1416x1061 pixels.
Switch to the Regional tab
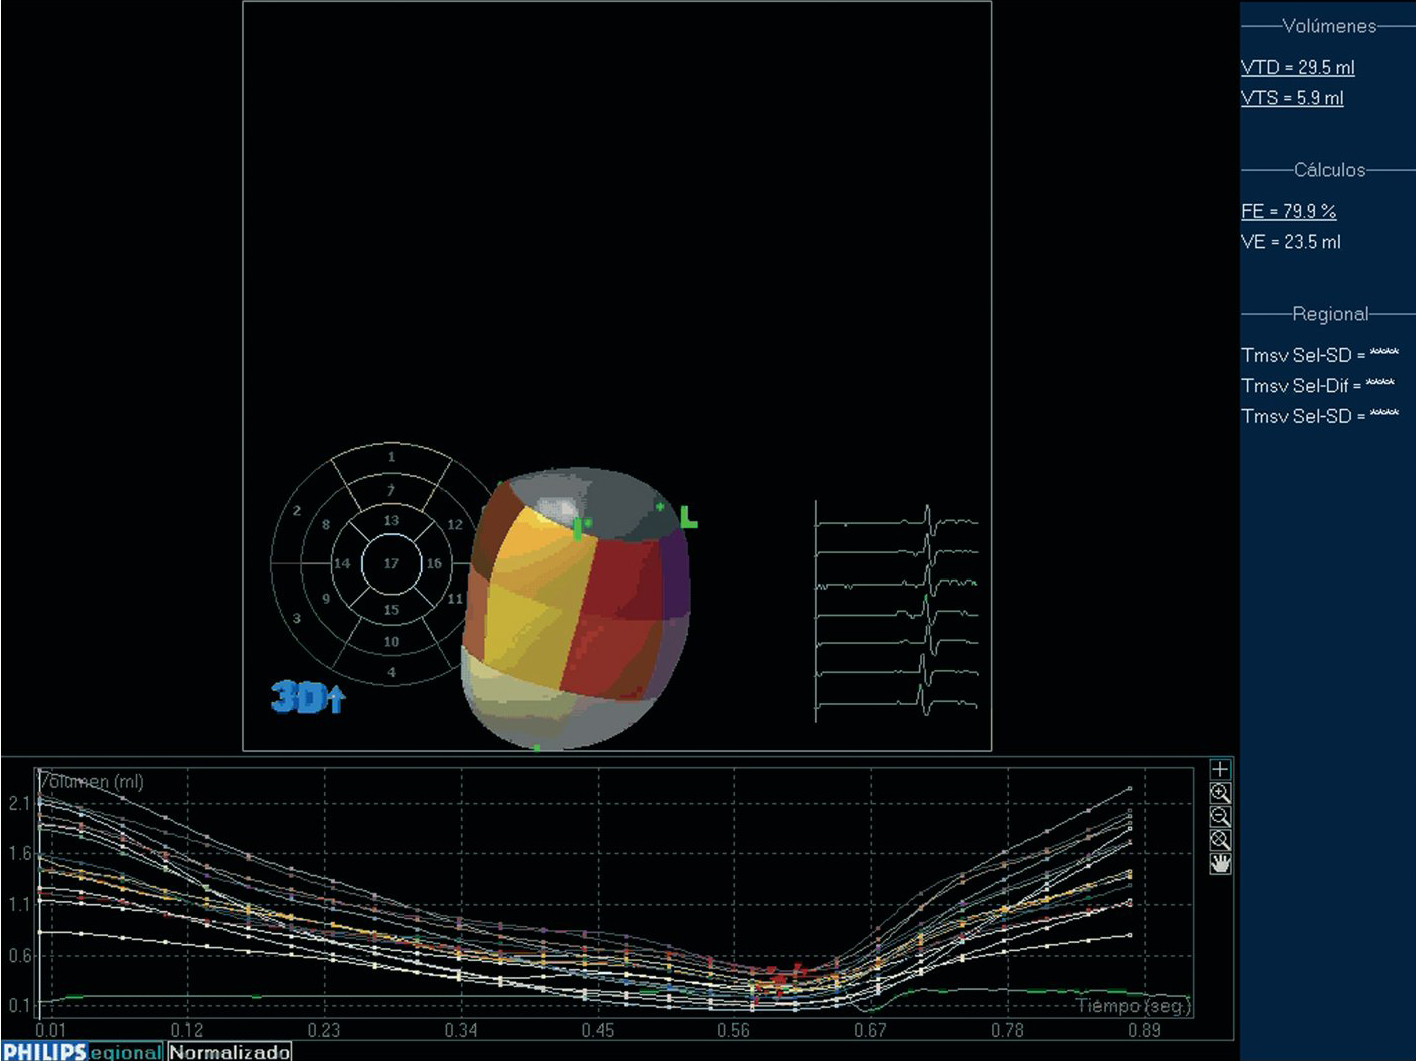click(126, 1052)
